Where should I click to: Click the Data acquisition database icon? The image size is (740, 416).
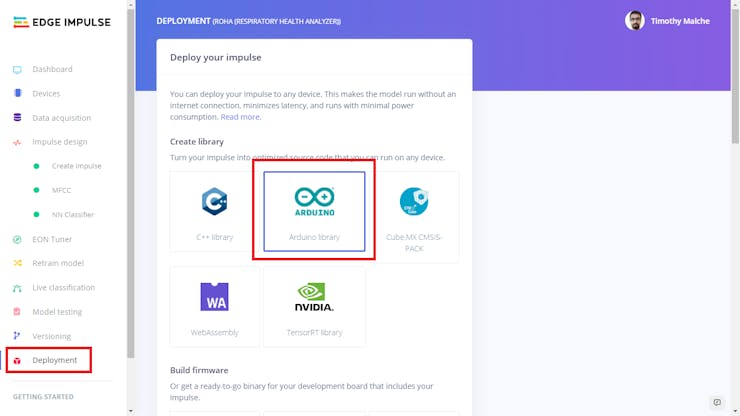17,118
